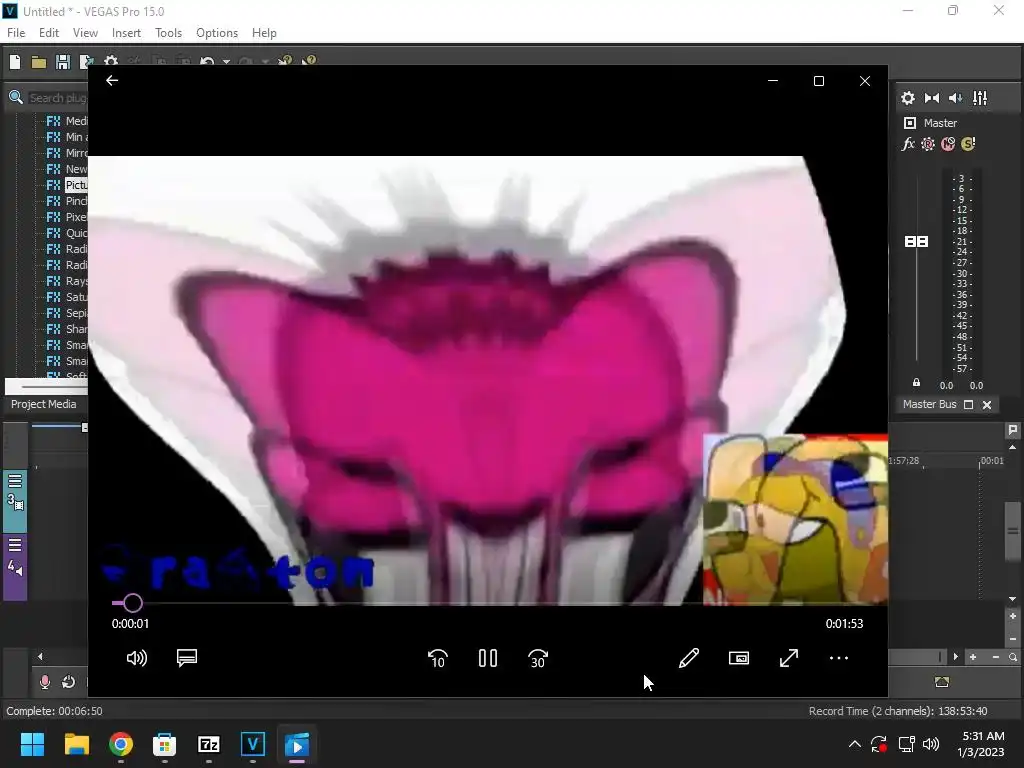Screen dimensions: 1024x768
Task: Click the Undo arrow in VEGAS toolbar
Action: click(207, 61)
